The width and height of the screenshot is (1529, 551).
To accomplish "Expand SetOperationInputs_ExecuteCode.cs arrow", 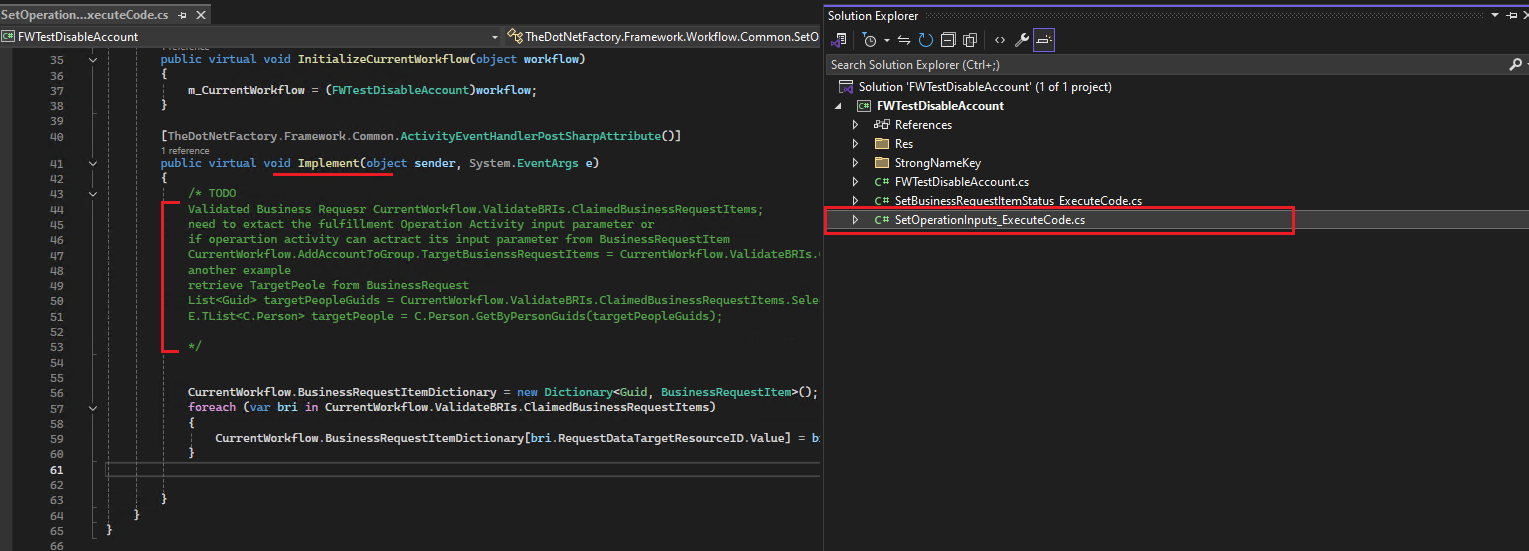I will (x=855, y=220).
